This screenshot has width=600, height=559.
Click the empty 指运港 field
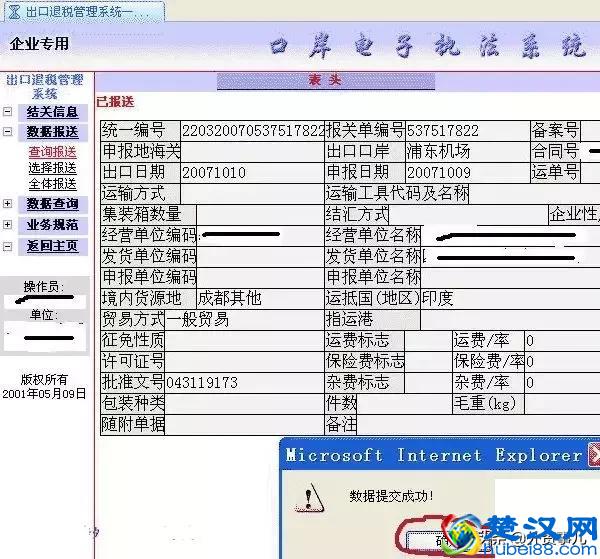click(510, 319)
